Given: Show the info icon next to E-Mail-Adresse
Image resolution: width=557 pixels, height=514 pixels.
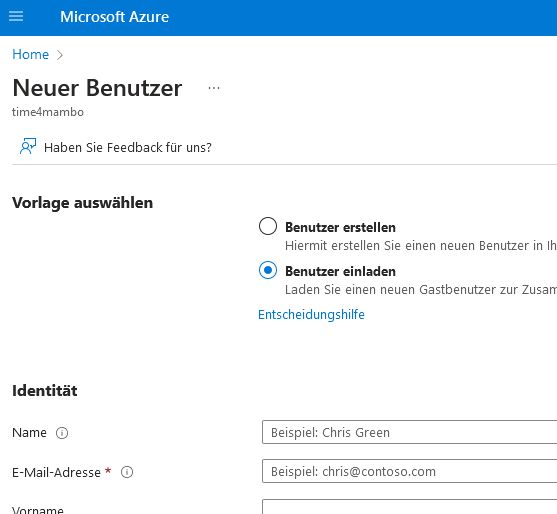Looking at the screenshot, I should pyautogui.click(x=127, y=472).
